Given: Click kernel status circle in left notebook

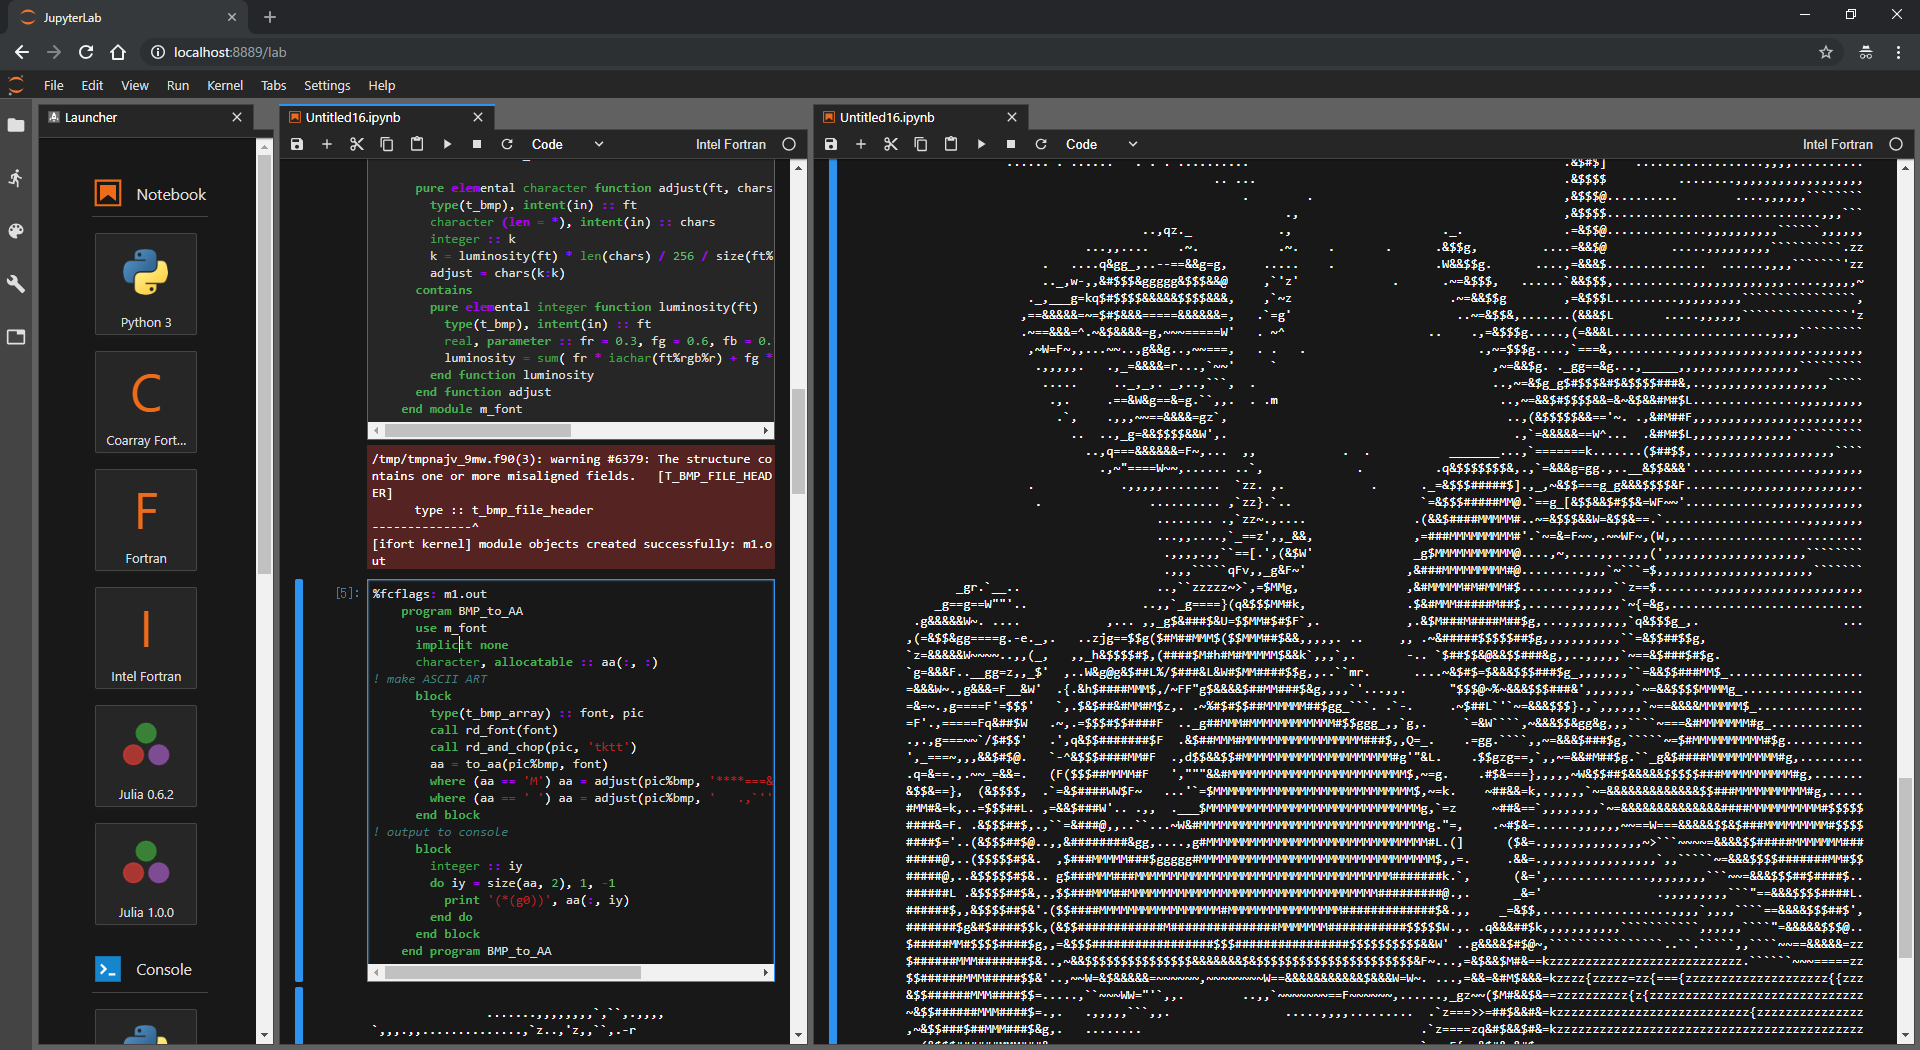Looking at the screenshot, I should (789, 144).
